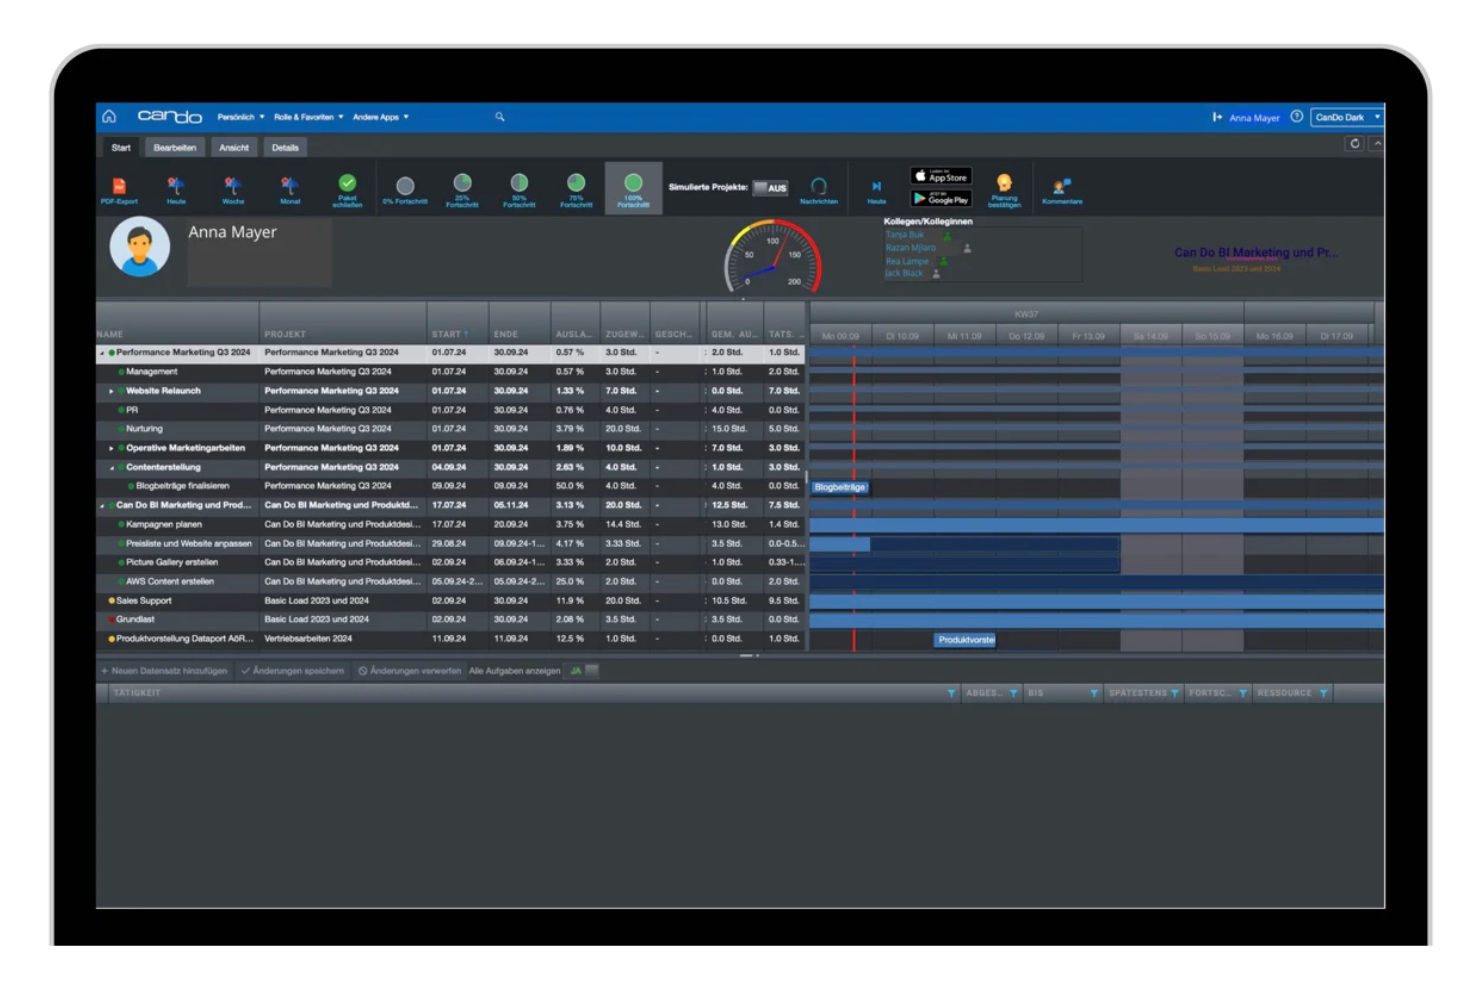
Task: Switch to the Bearbeiten tab
Action: click(175, 148)
